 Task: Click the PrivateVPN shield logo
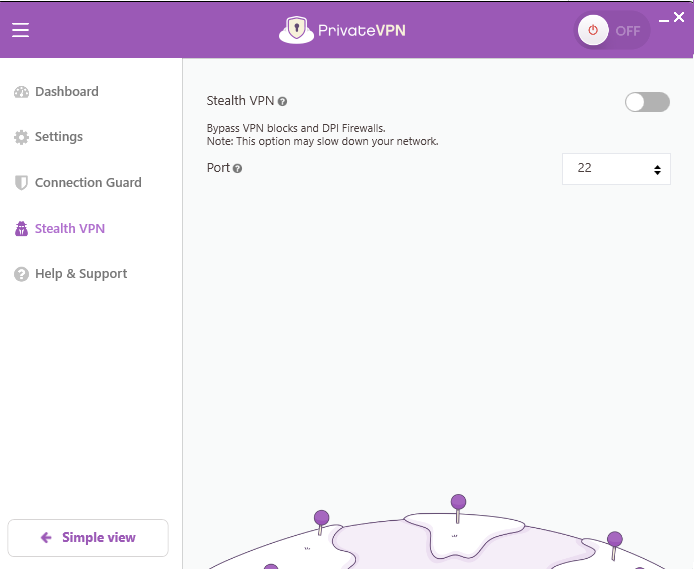click(296, 30)
